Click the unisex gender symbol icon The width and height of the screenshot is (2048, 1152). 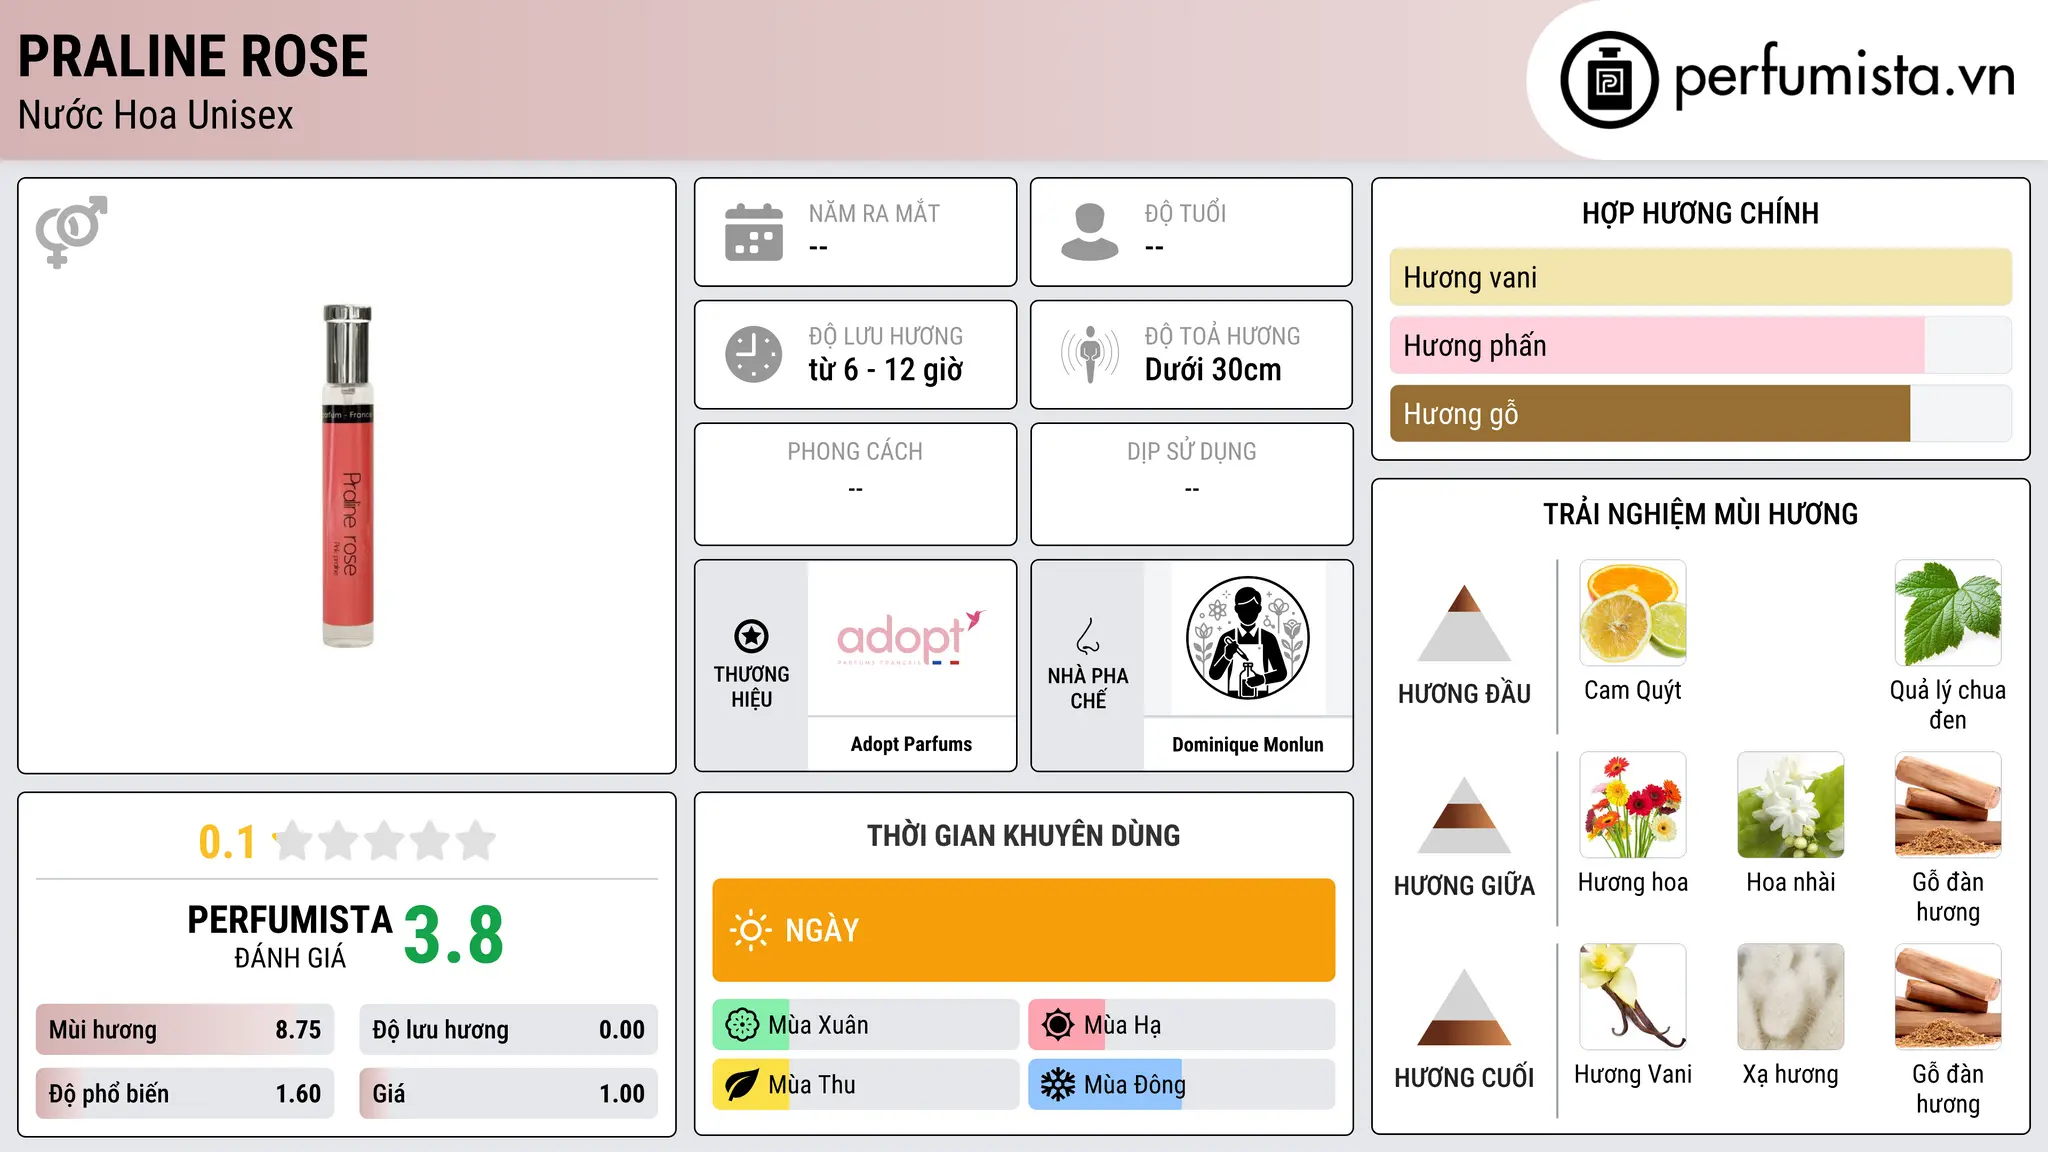(x=71, y=232)
